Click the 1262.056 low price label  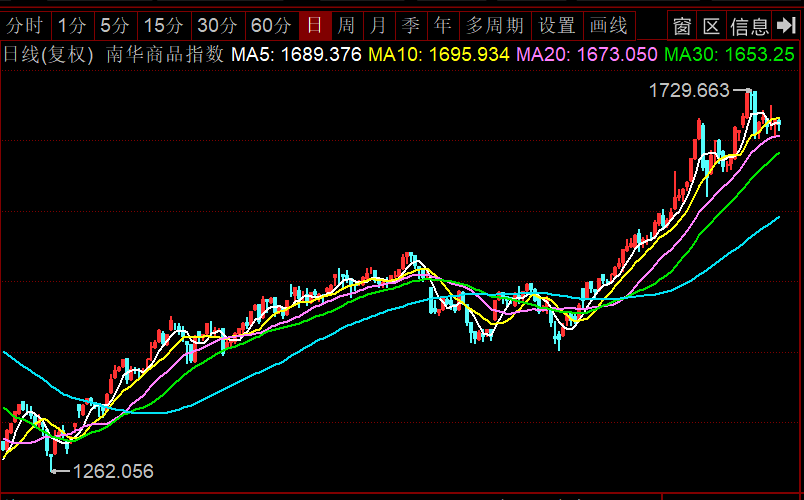pos(113,471)
